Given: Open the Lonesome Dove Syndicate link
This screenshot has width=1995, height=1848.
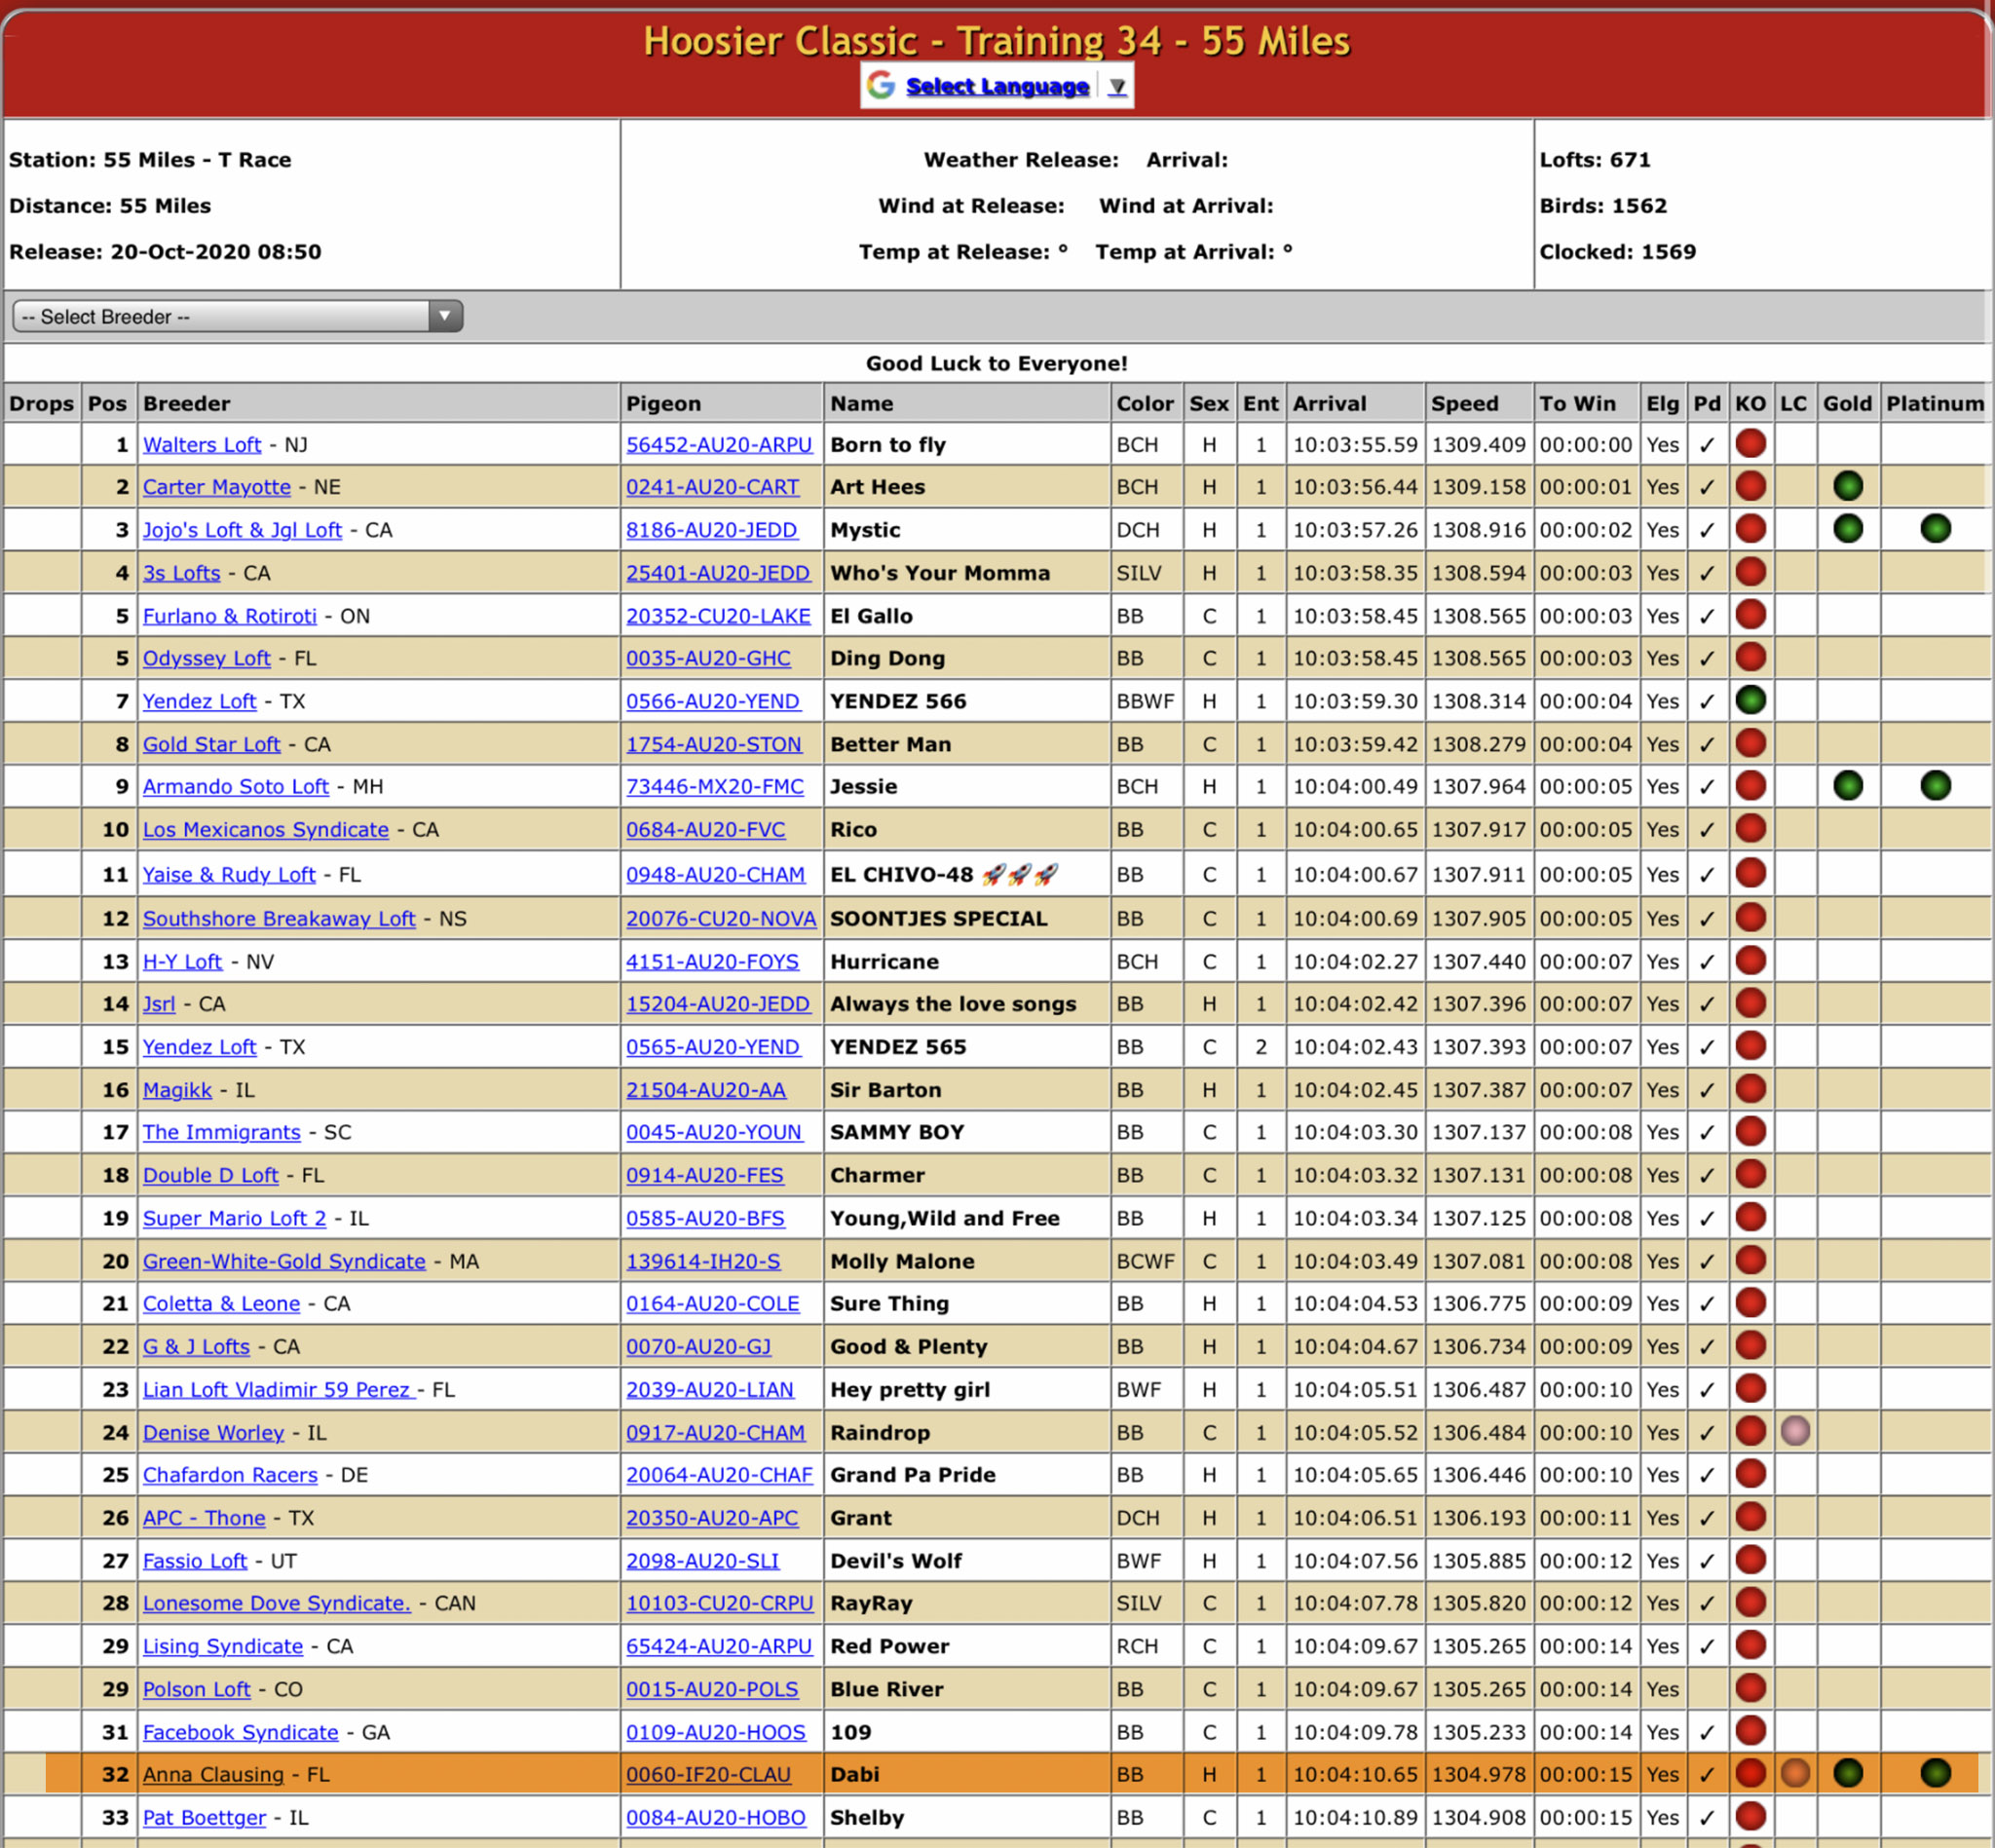Looking at the screenshot, I should 276,1603.
